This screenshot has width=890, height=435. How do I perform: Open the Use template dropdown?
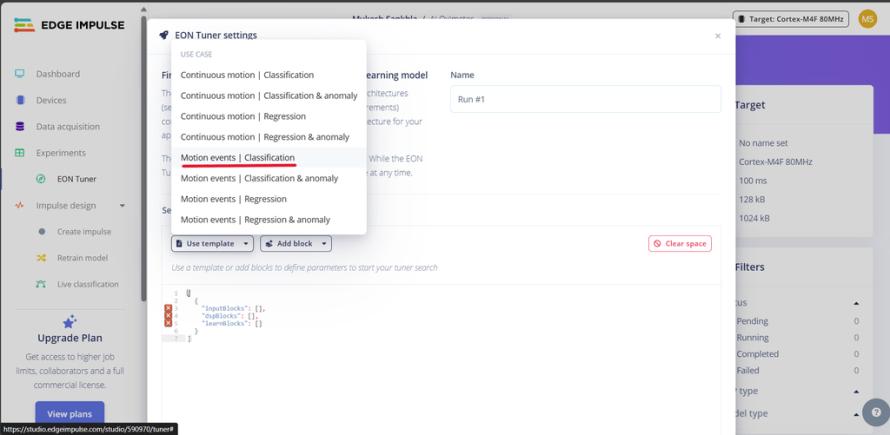[x=212, y=244]
